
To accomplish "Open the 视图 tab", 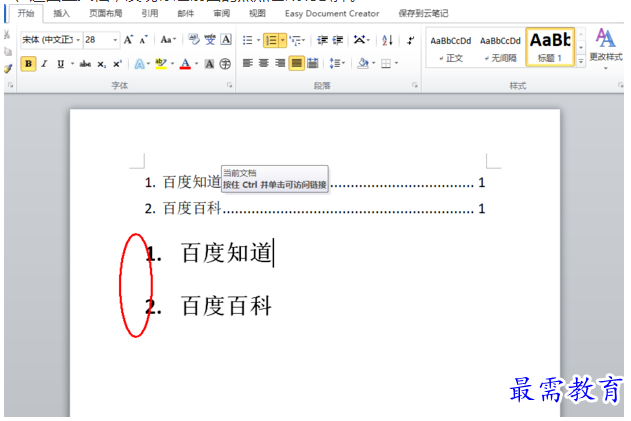I will (x=257, y=13).
